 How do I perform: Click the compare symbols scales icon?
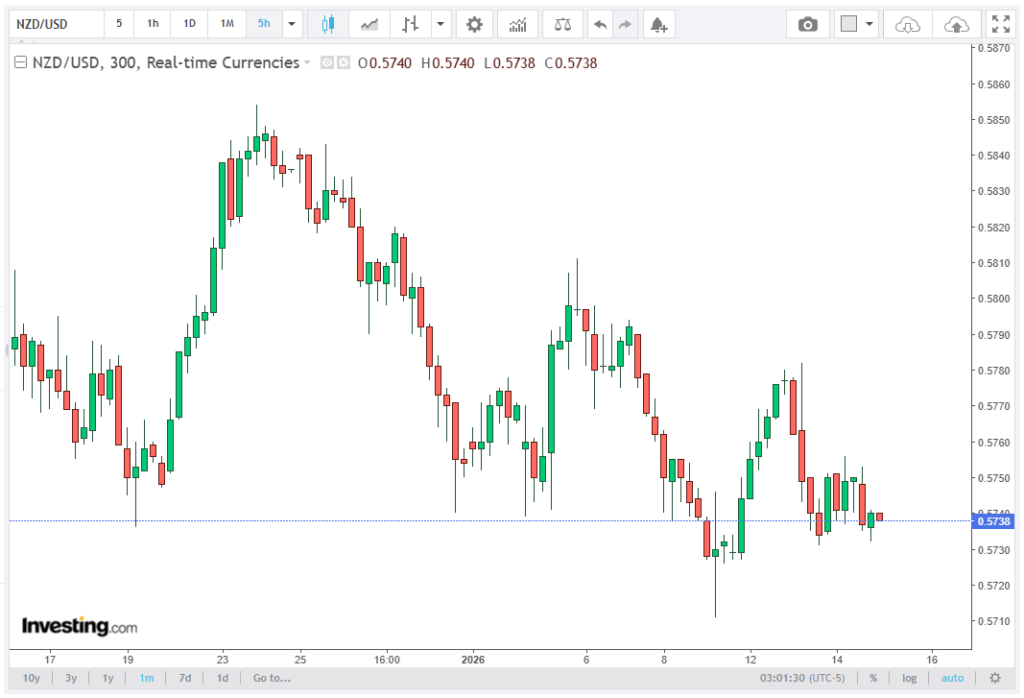click(x=564, y=23)
